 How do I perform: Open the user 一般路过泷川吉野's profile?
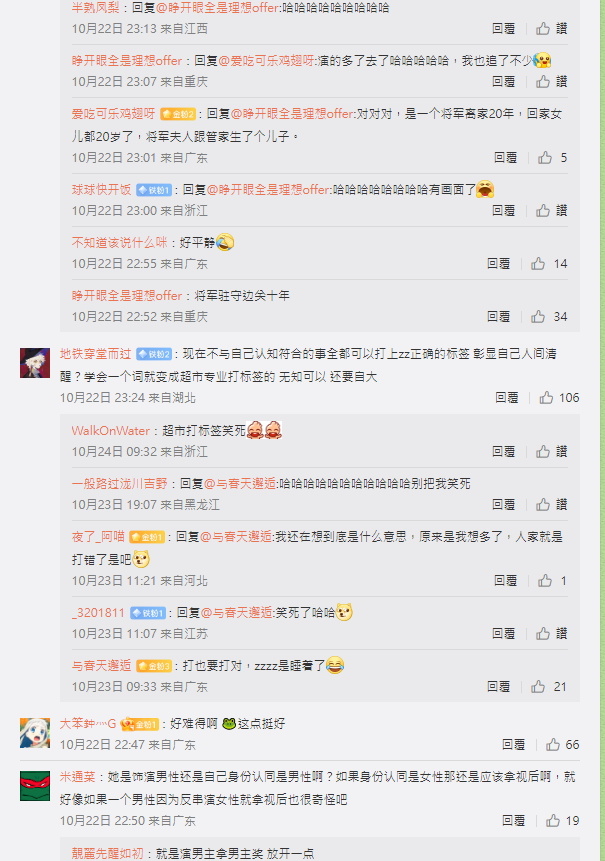tap(119, 483)
